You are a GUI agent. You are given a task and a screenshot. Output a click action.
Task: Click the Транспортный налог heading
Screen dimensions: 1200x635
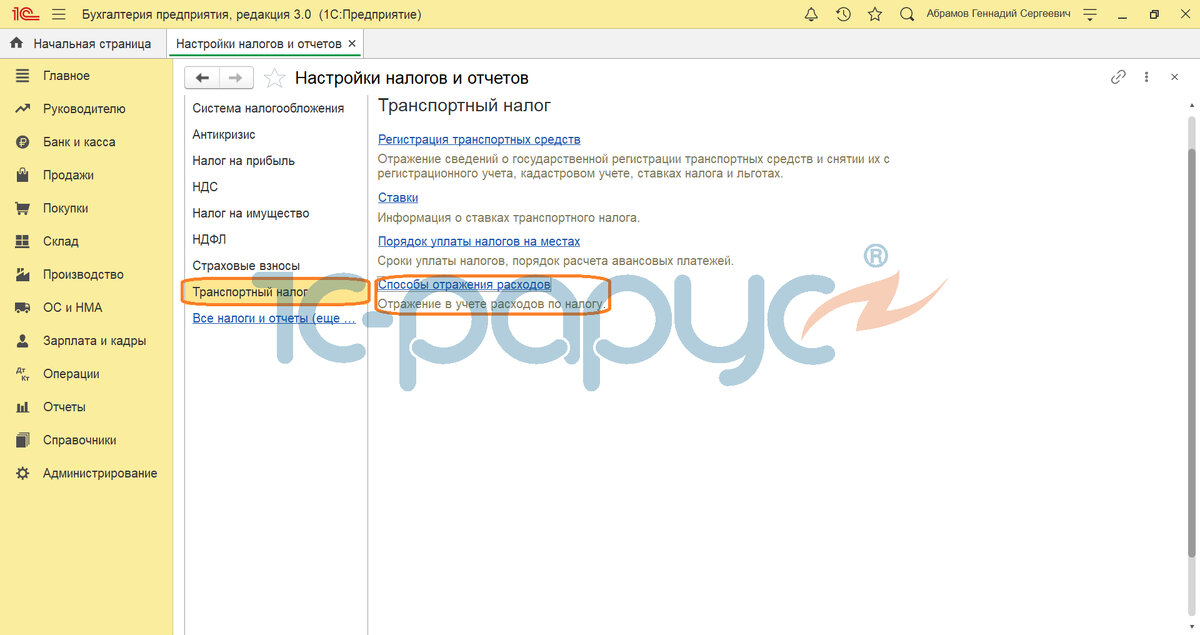tap(465, 105)
